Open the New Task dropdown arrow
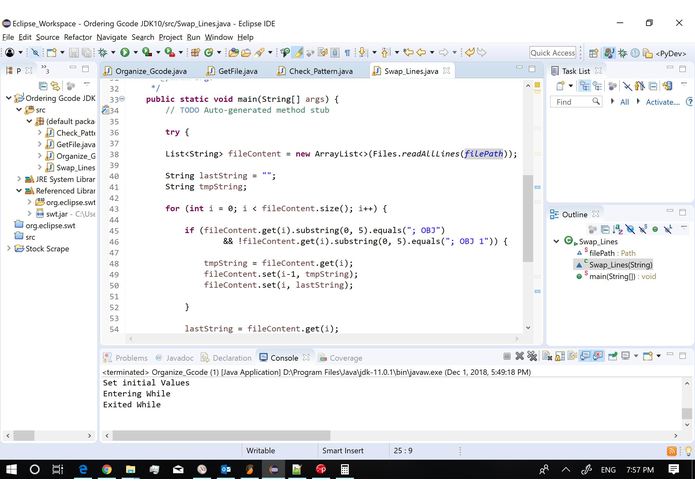 (x=571, y=86)
